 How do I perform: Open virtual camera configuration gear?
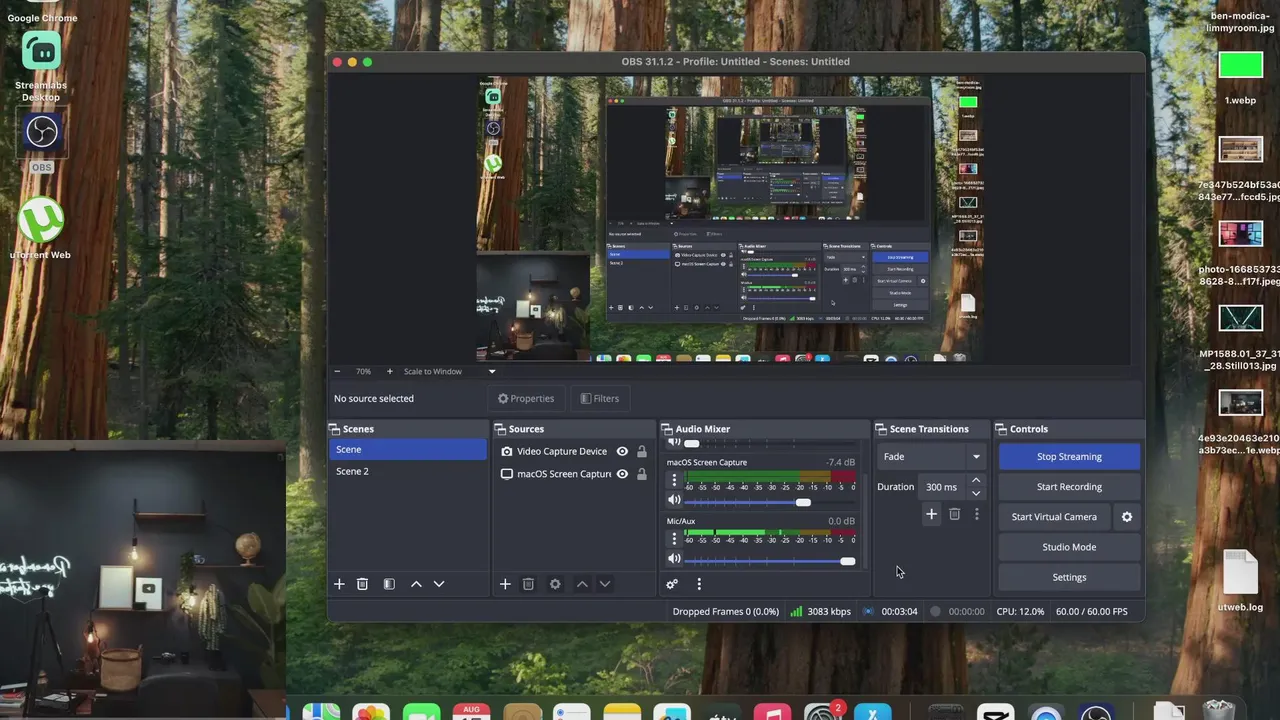pyautogui.click(x=1127, y=517)
